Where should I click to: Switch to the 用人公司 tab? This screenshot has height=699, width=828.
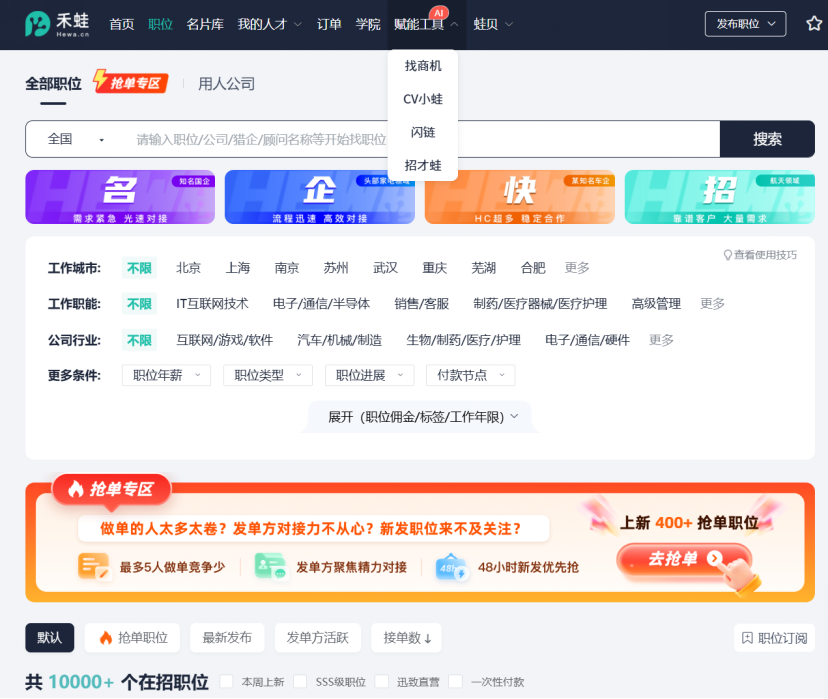226,84
